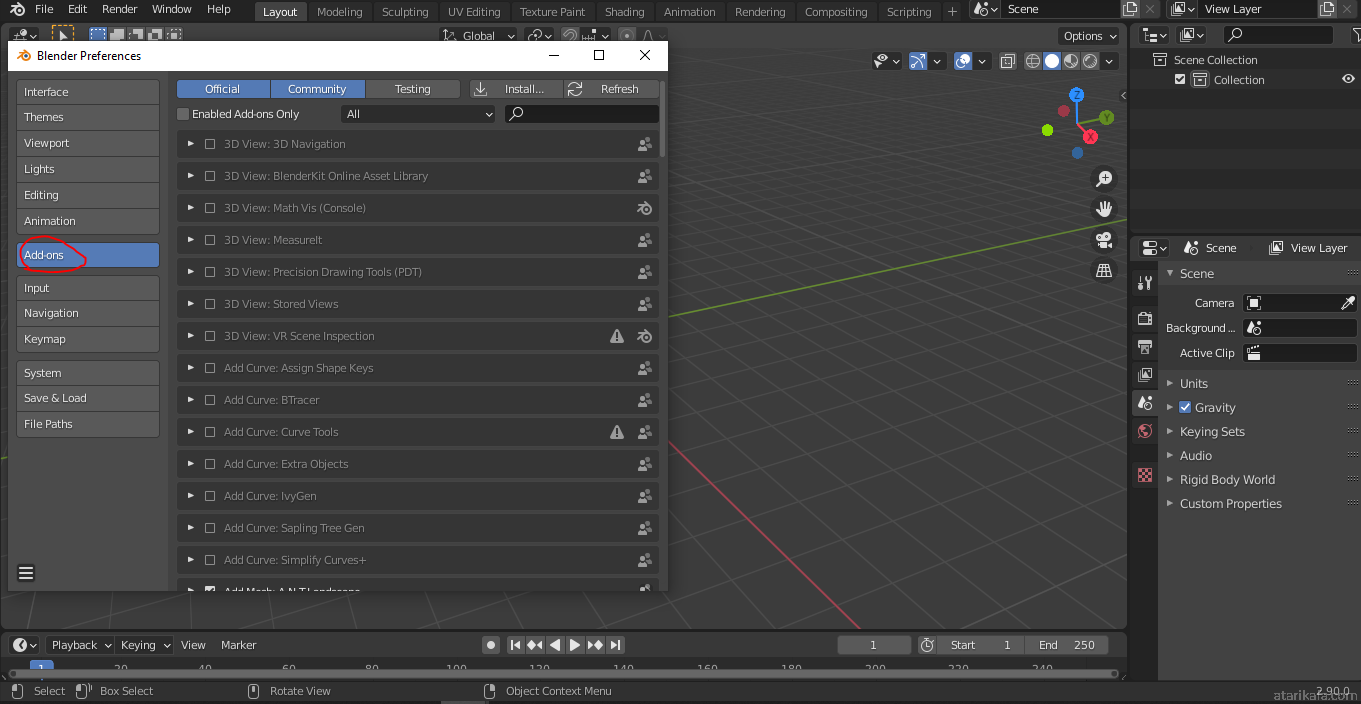
Task: Expand the Add Curve: BTracer add-on details
Action: point(190,400)
